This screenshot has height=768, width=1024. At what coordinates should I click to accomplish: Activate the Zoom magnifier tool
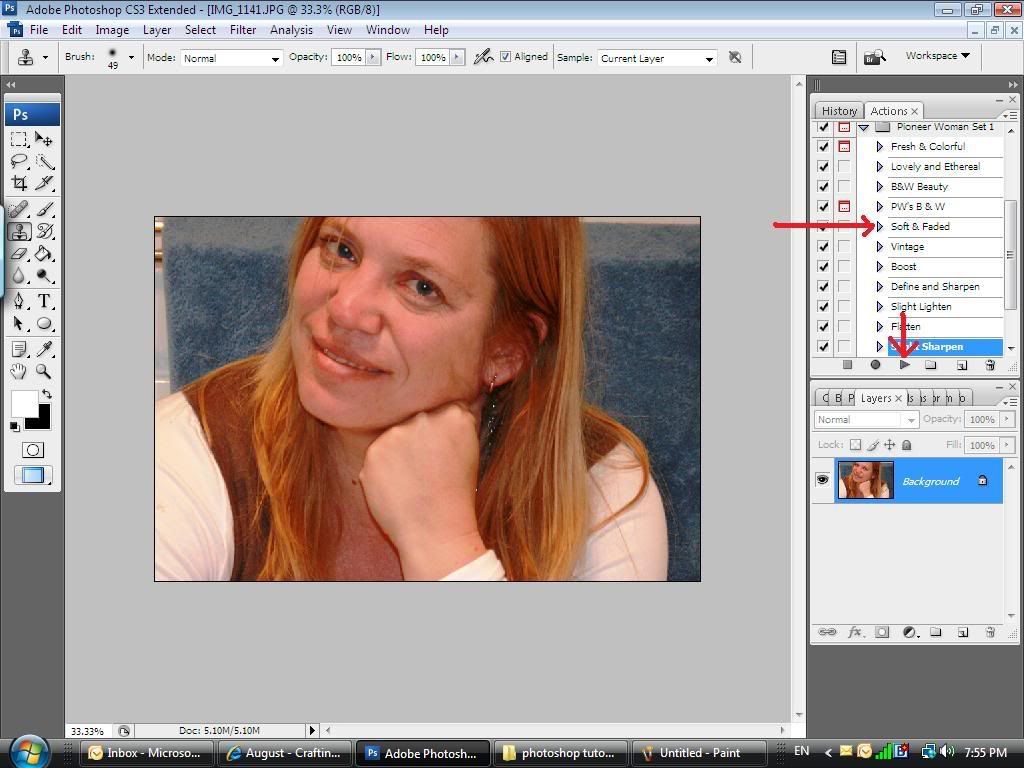44,371
